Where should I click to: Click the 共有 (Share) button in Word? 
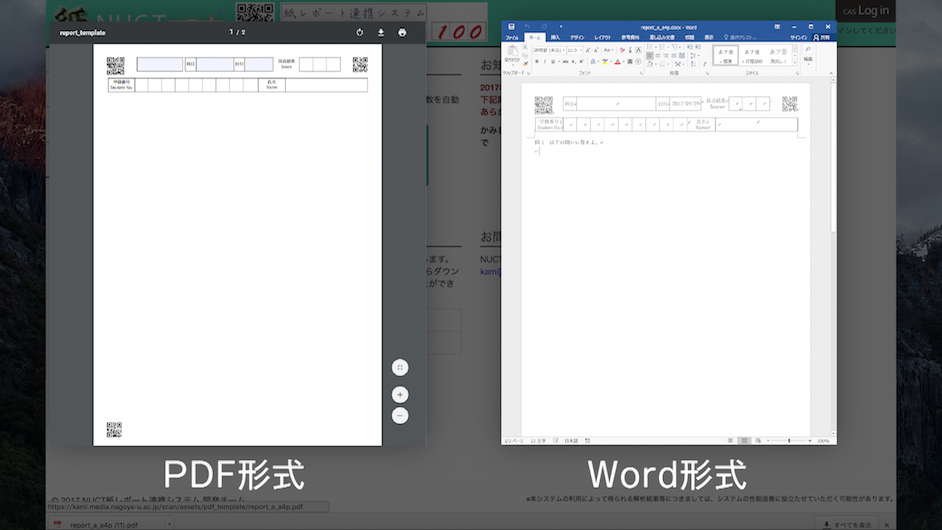point(822,38)
